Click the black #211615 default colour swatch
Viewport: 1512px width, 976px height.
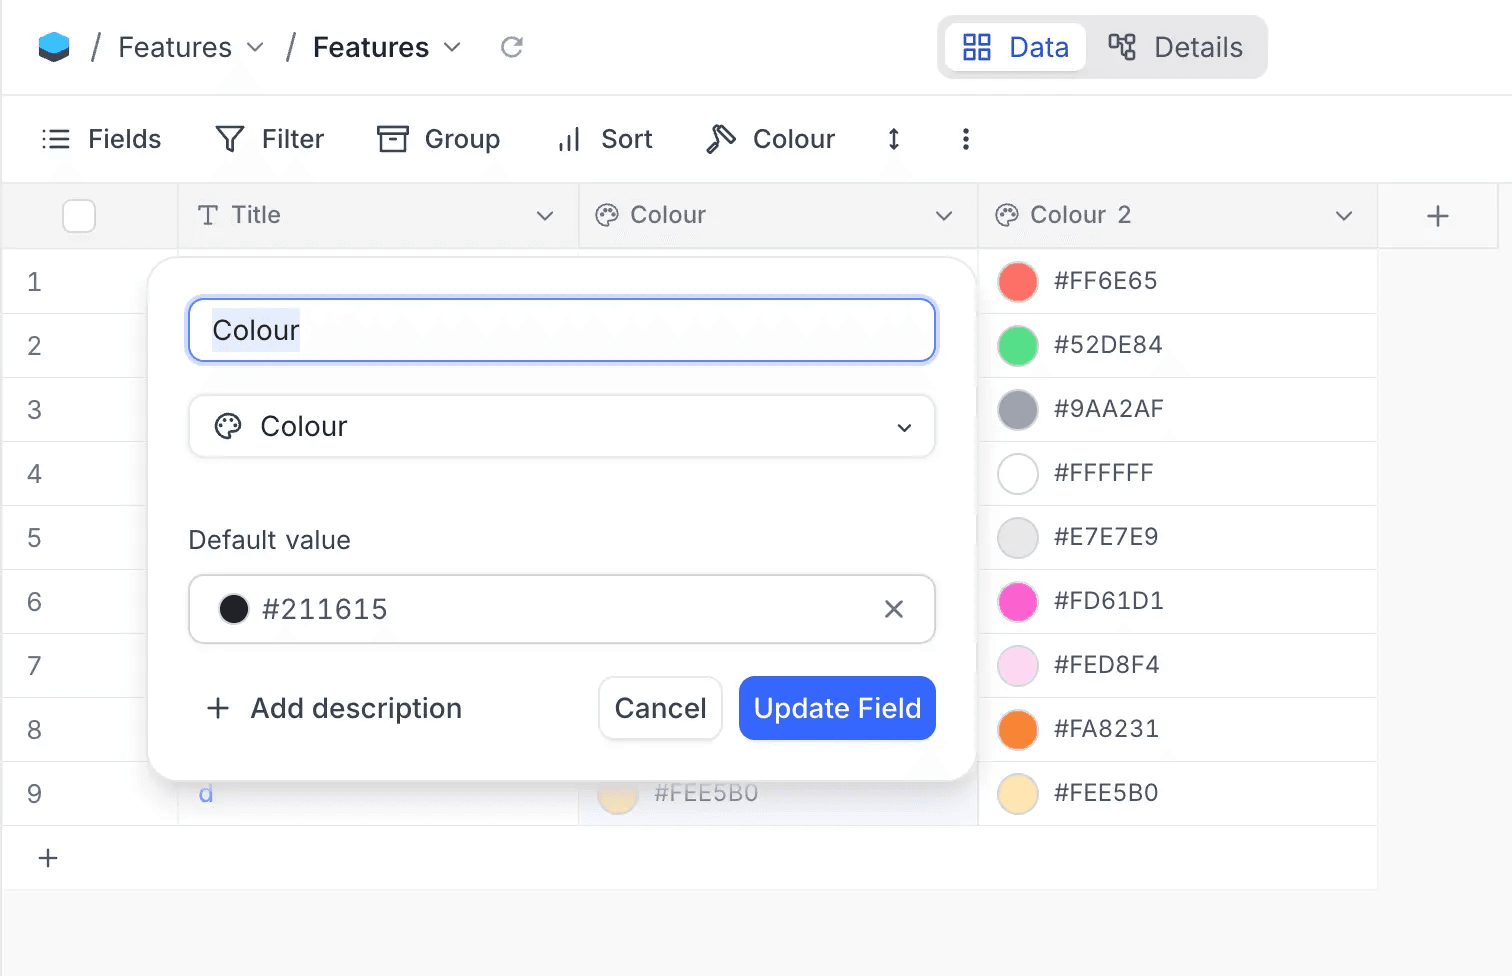(x=234, y=609)
